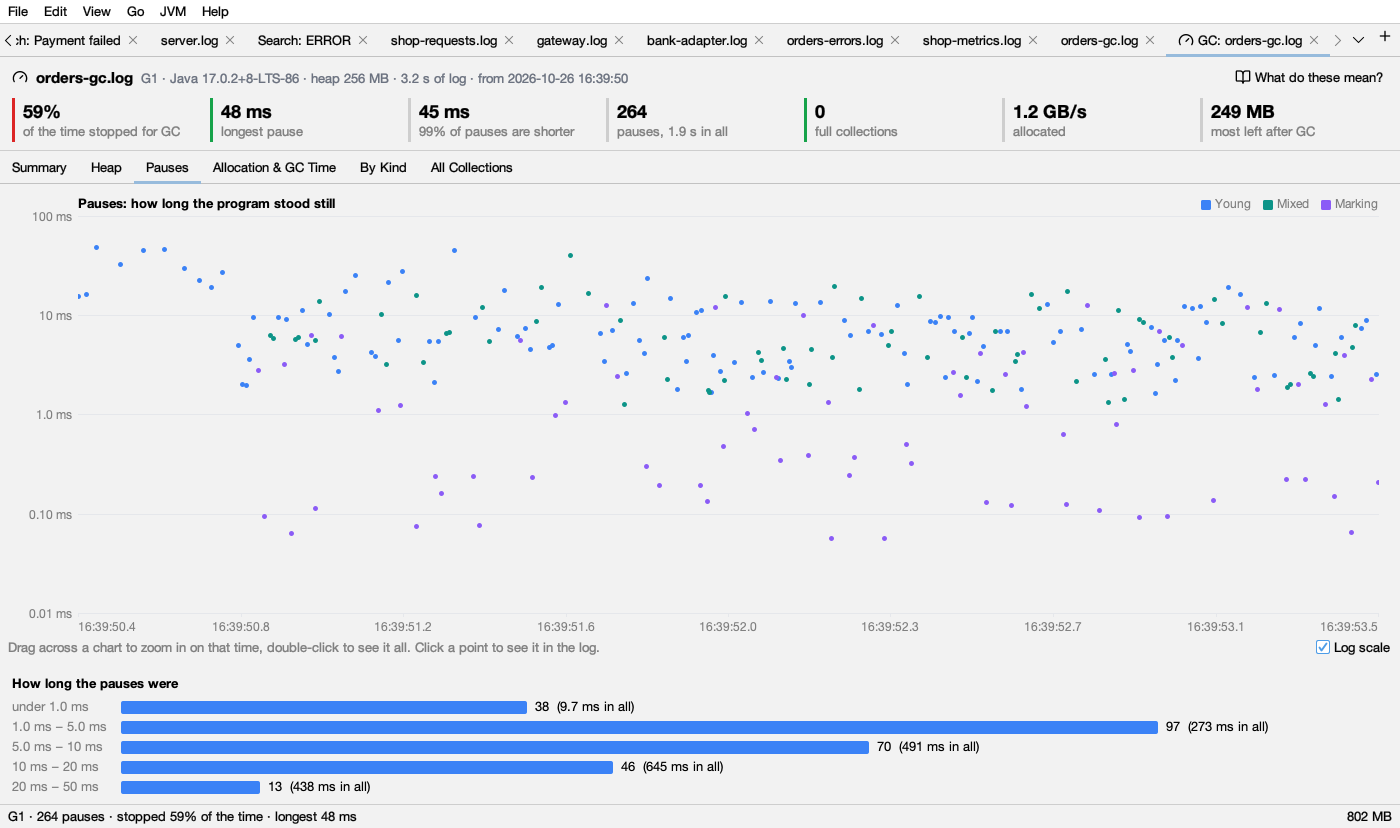Screen dimensions: 1400x828
Task: Toggle the Young series in legend
Action: click(x=1225, y=204)
